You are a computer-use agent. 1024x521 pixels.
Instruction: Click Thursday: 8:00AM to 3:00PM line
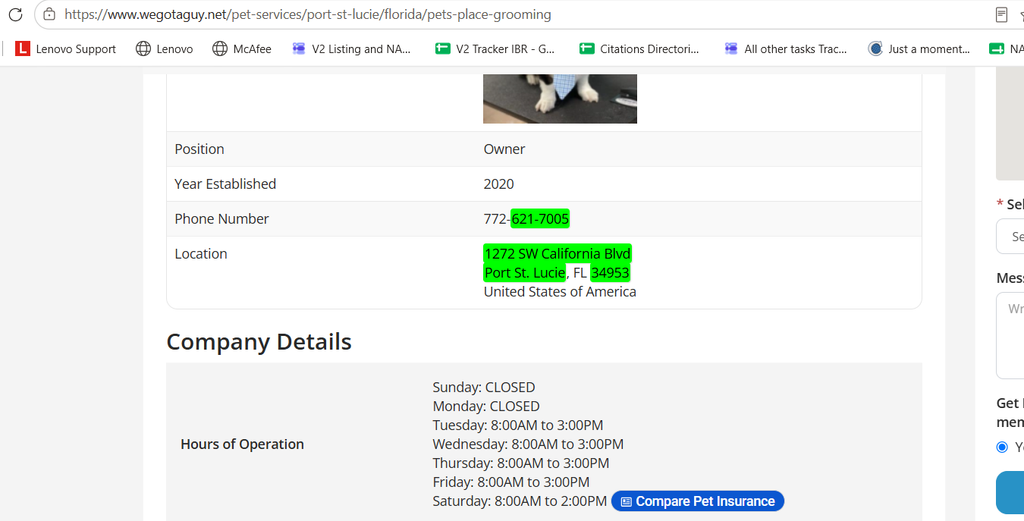point(520,463)
